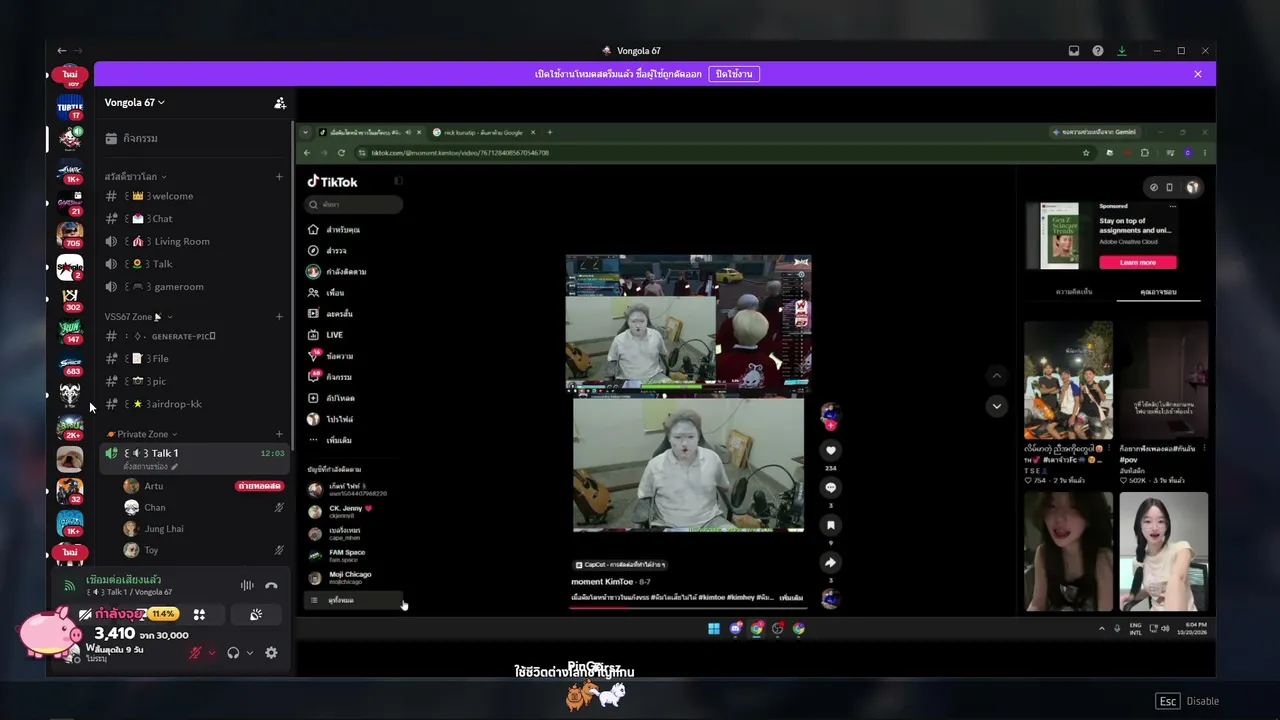1280x720 pixels.
Task: Open user settings gear icon
Action: point(271,653)
